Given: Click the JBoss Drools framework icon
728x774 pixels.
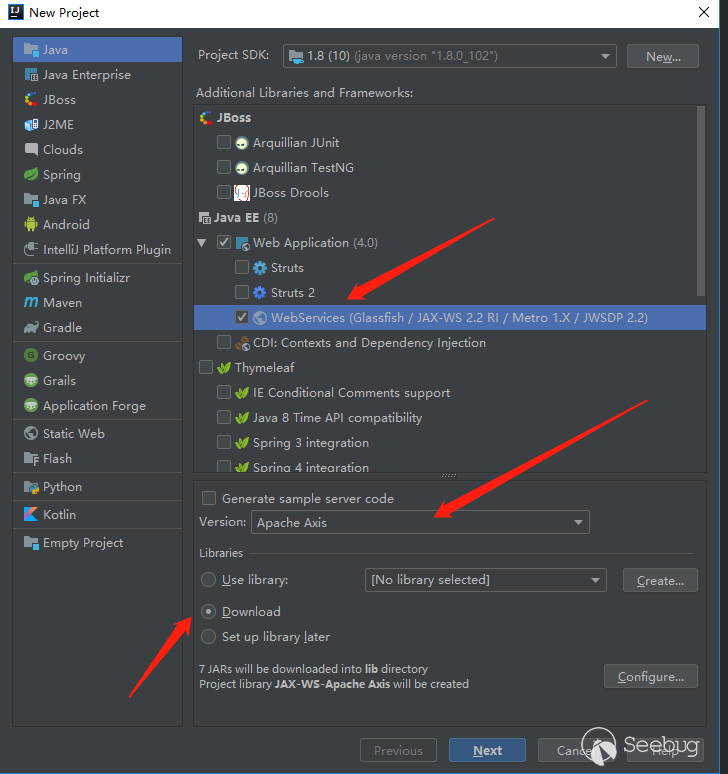Looking at the screenshot, I should (x=241, y=193).
